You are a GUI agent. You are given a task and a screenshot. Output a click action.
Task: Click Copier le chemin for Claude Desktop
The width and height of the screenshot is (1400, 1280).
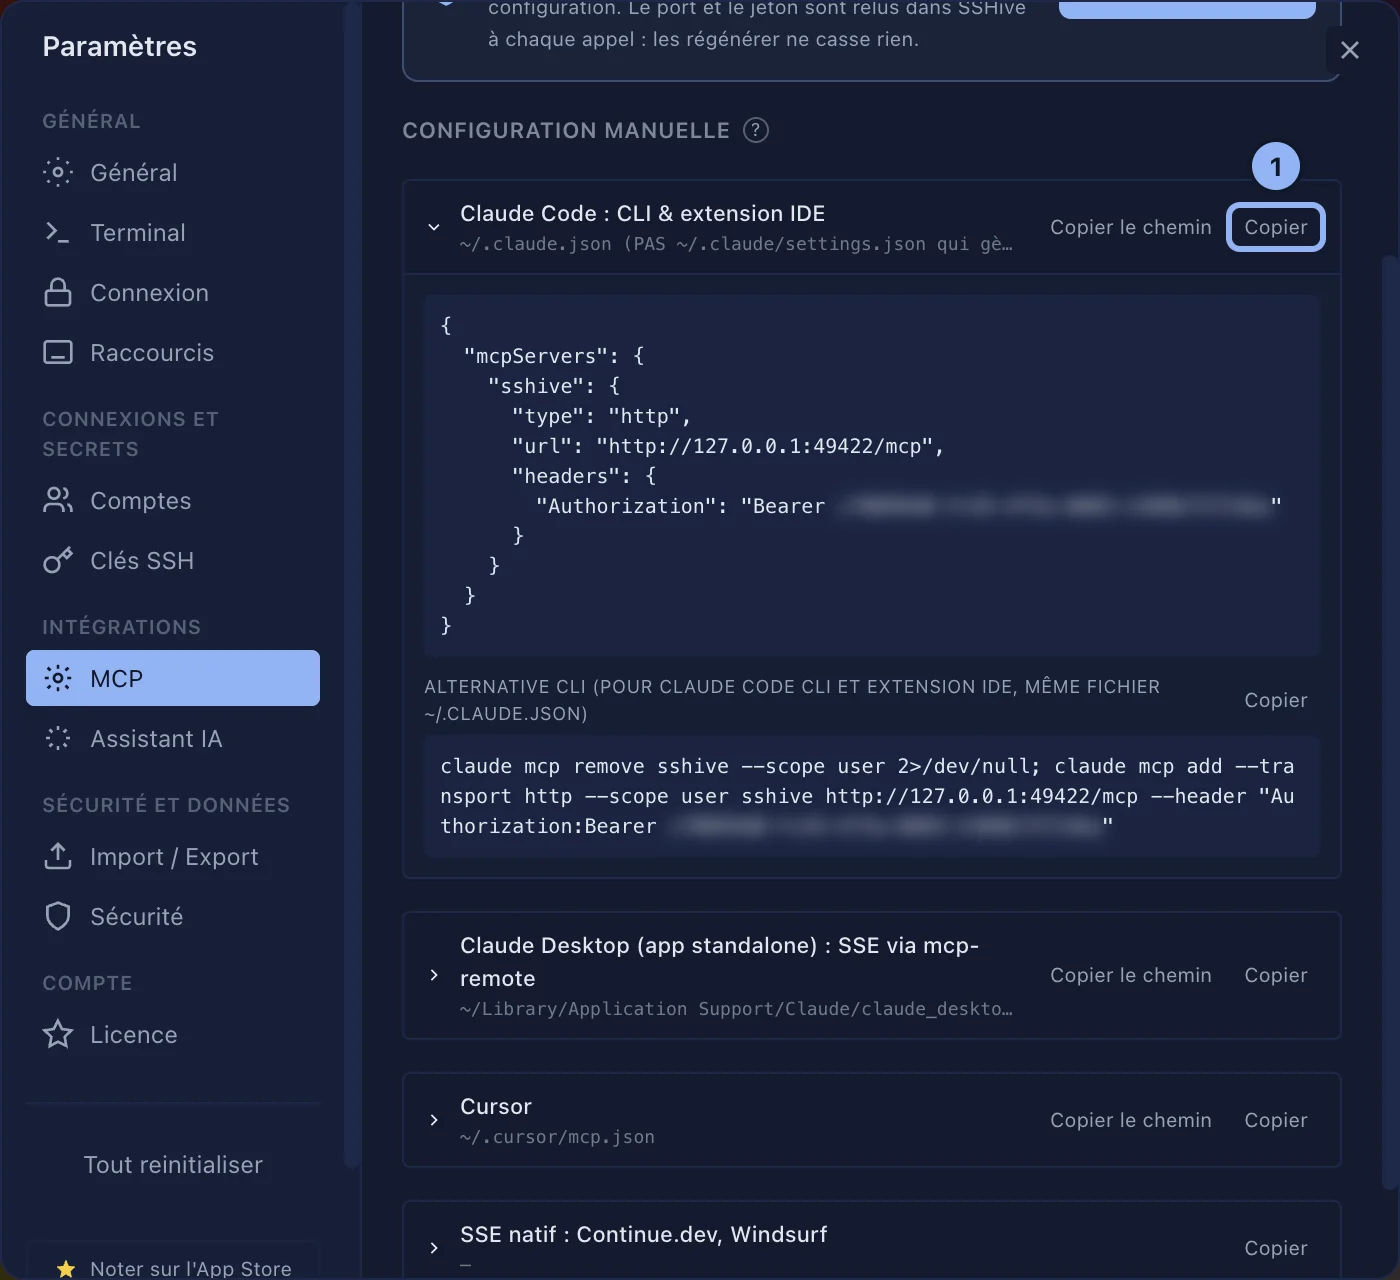pos(1131,975)
